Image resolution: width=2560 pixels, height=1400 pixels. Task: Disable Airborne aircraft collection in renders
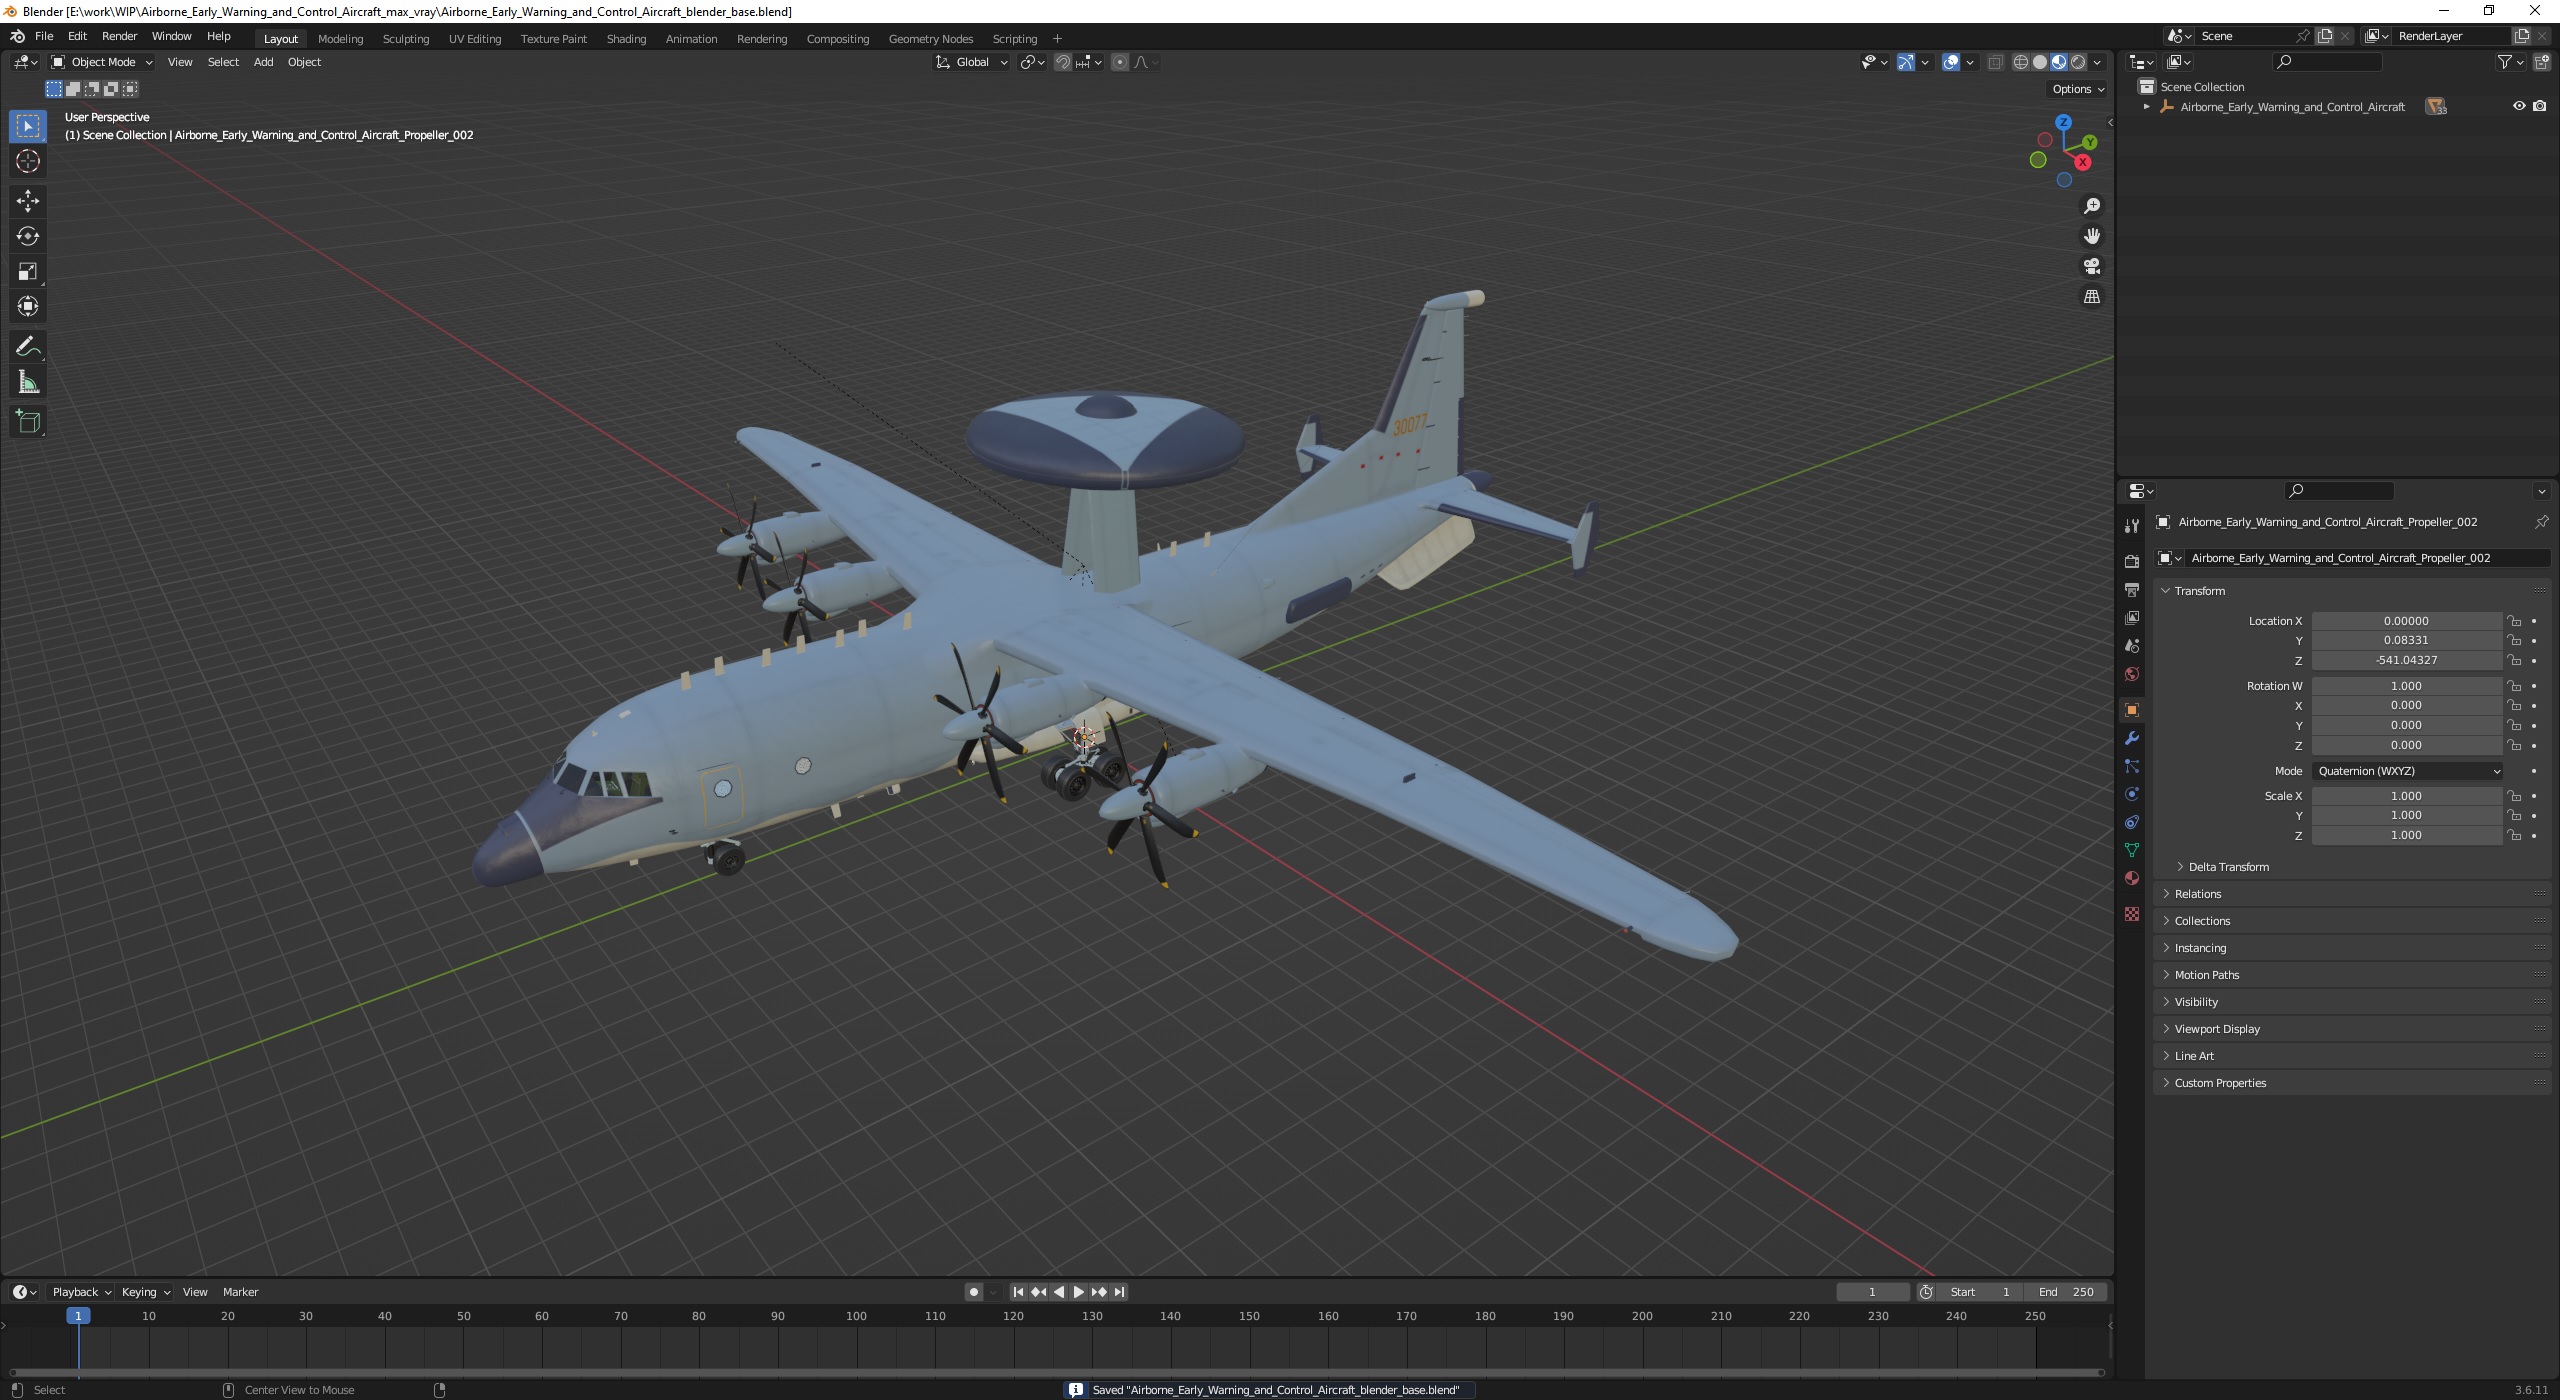tap(2539, 106)
